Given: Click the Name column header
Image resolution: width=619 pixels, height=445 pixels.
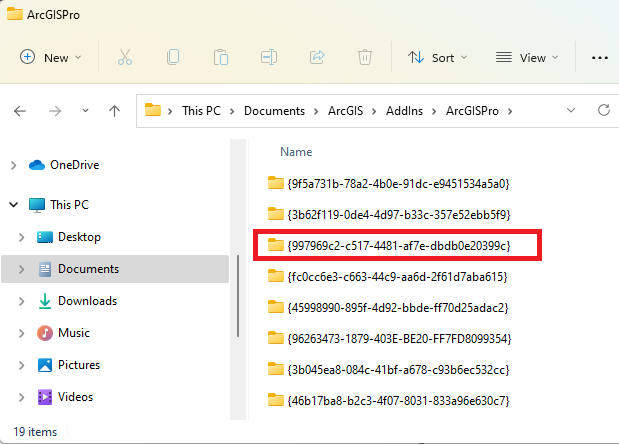Looking at the screenshot, I should (296, 152).
